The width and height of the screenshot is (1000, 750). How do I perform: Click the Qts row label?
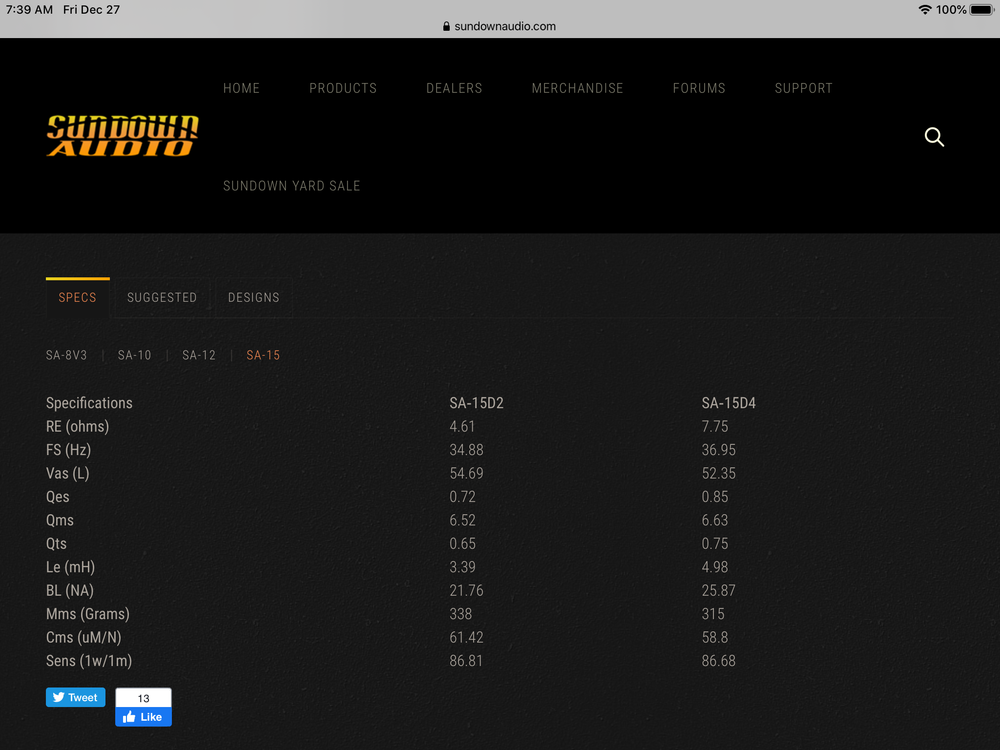(x=56, y=544)
